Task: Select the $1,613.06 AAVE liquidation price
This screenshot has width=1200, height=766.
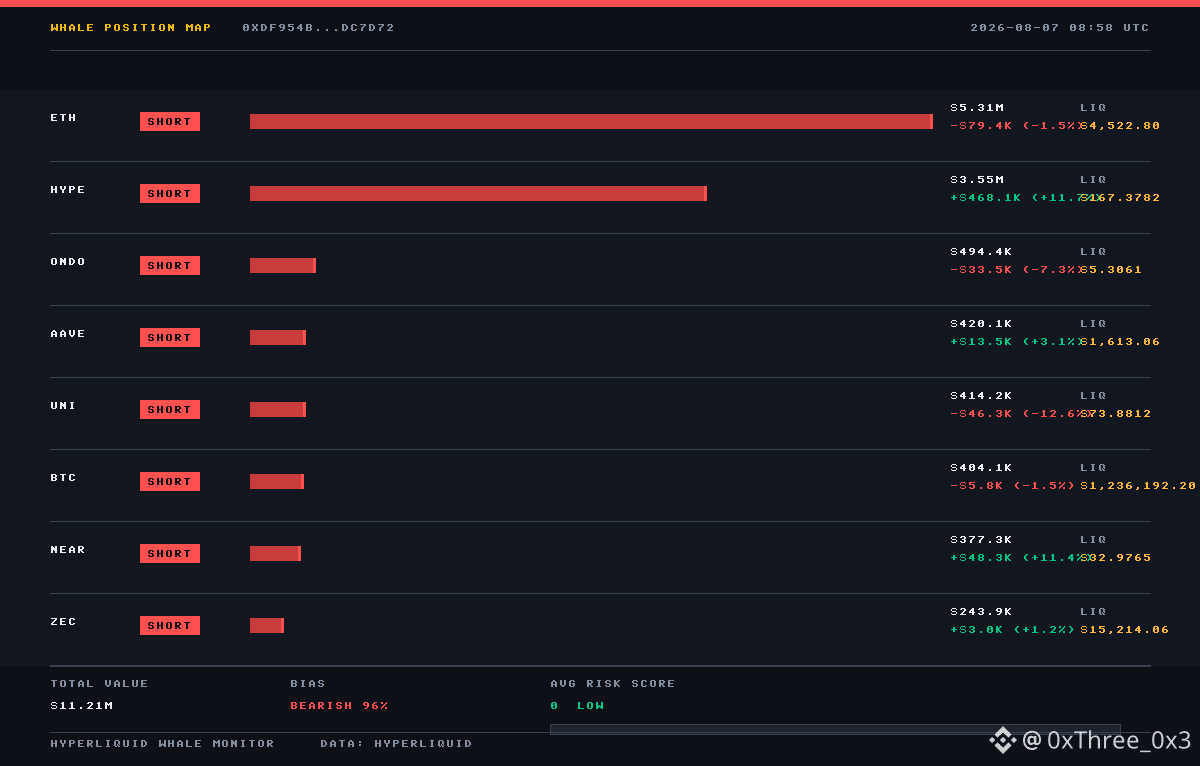Action: [x=1120, y=342]
